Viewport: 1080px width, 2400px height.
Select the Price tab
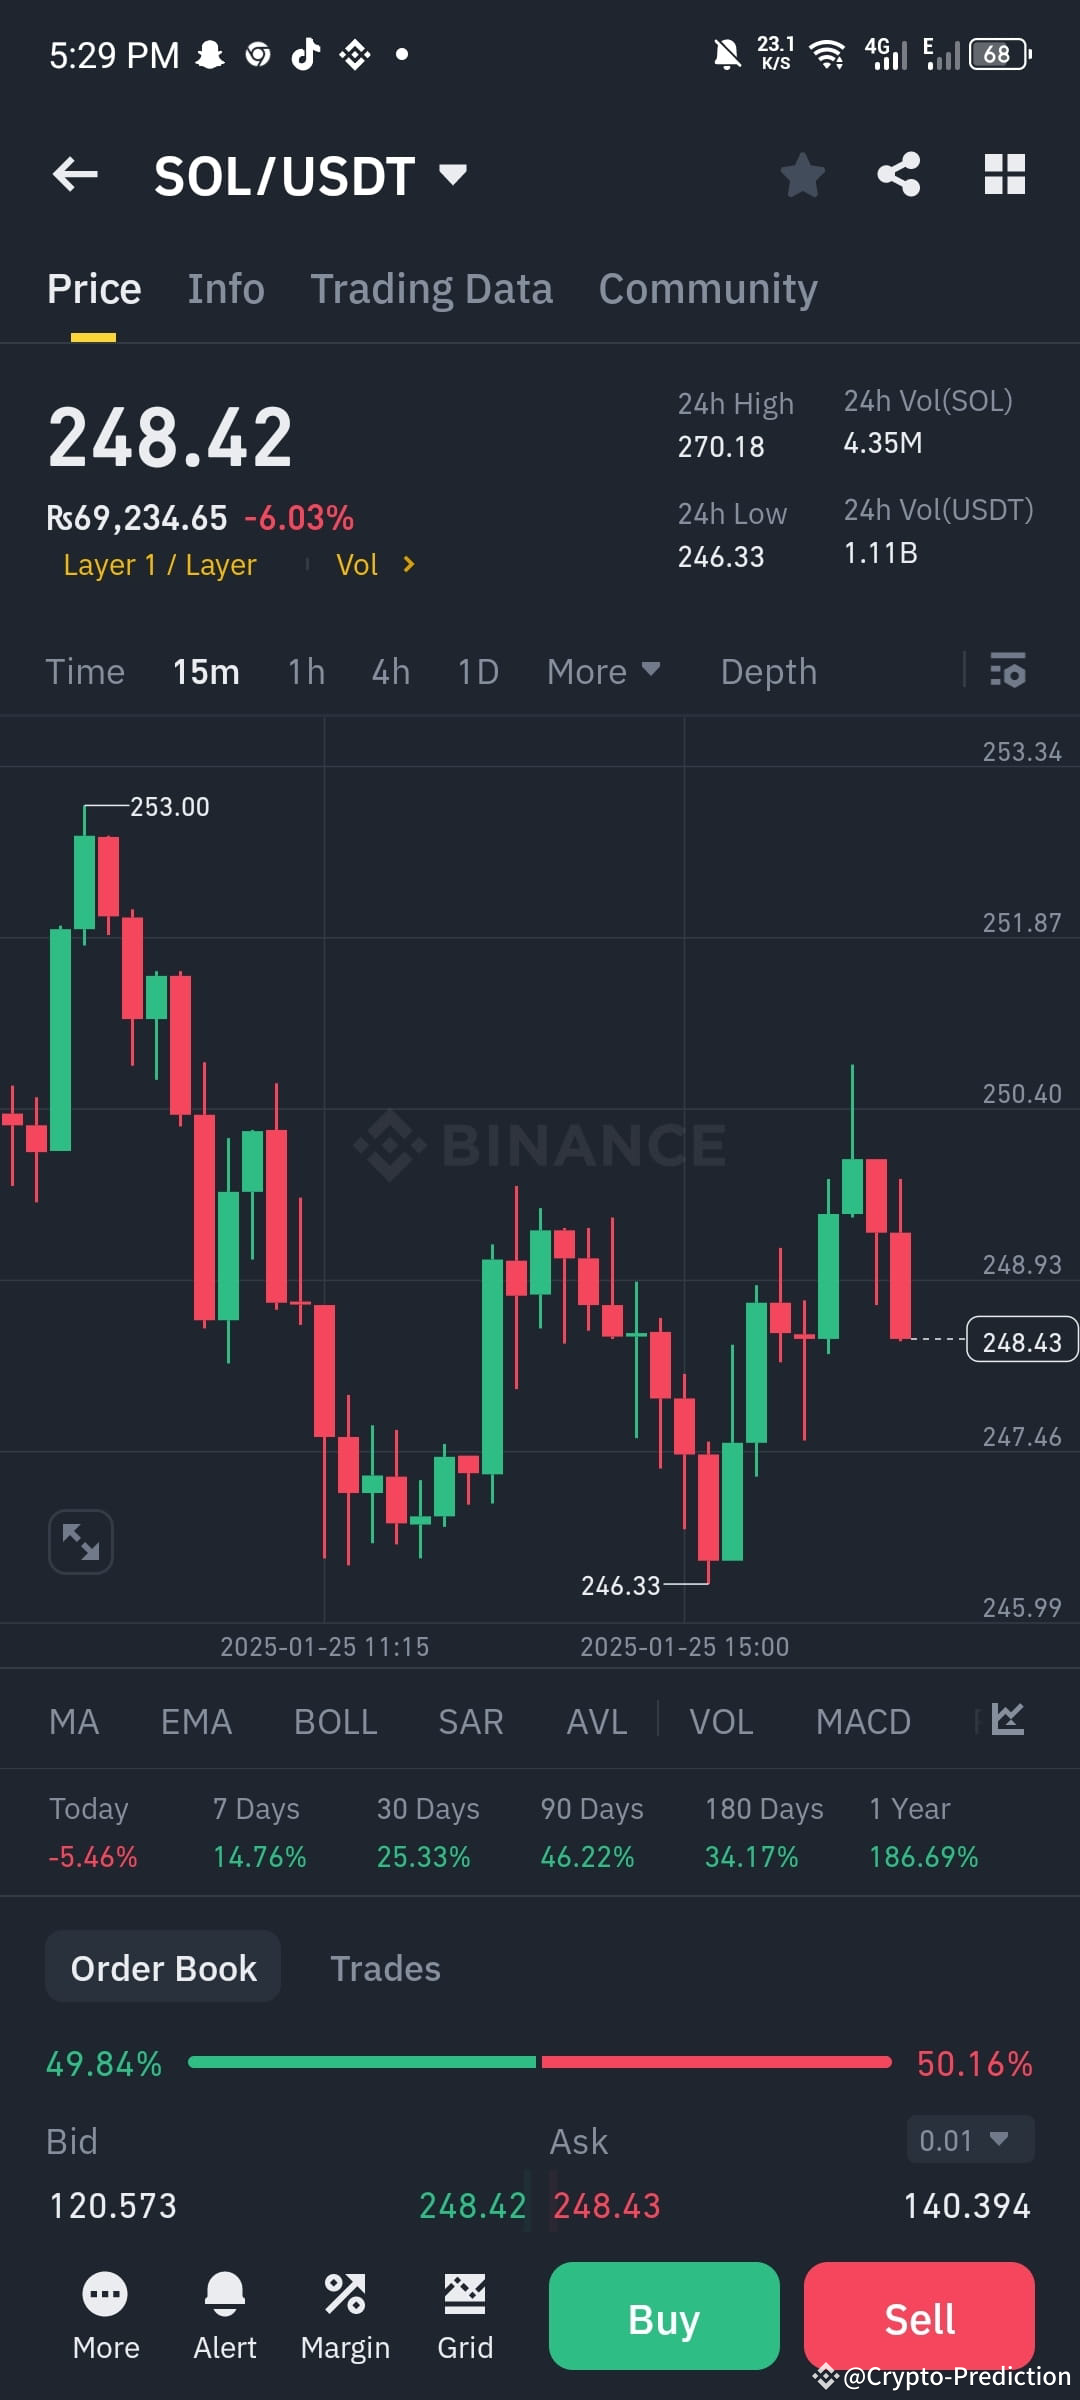[94, 289]
